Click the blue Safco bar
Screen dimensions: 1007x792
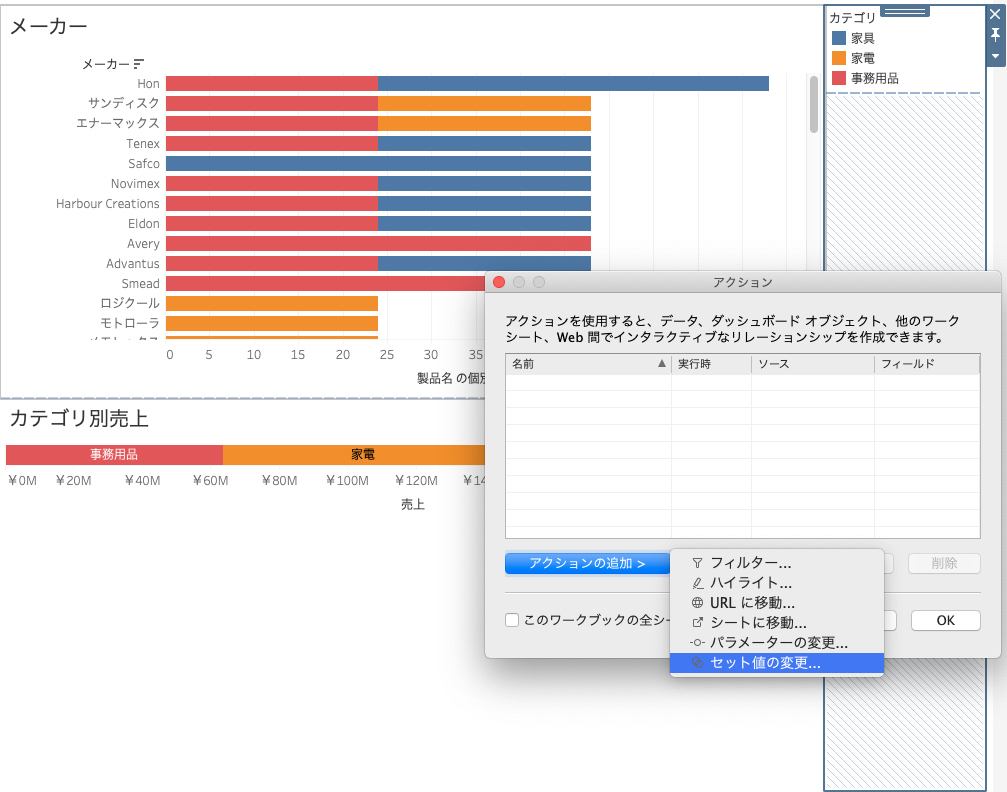click(378, 163)
